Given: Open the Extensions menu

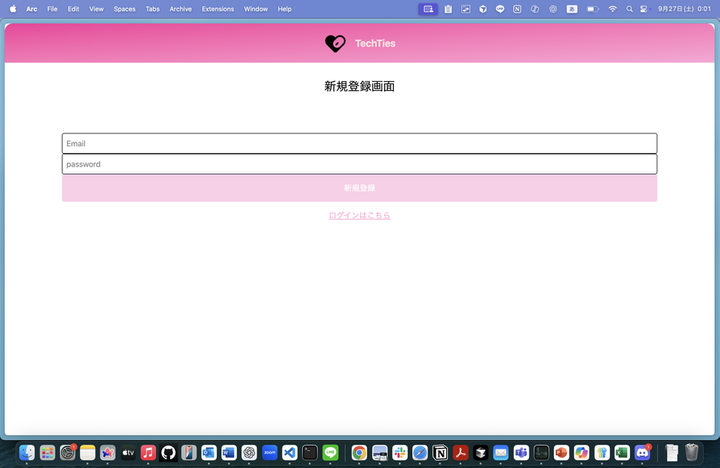Looking at the screenshot, I should coord(218,9).
